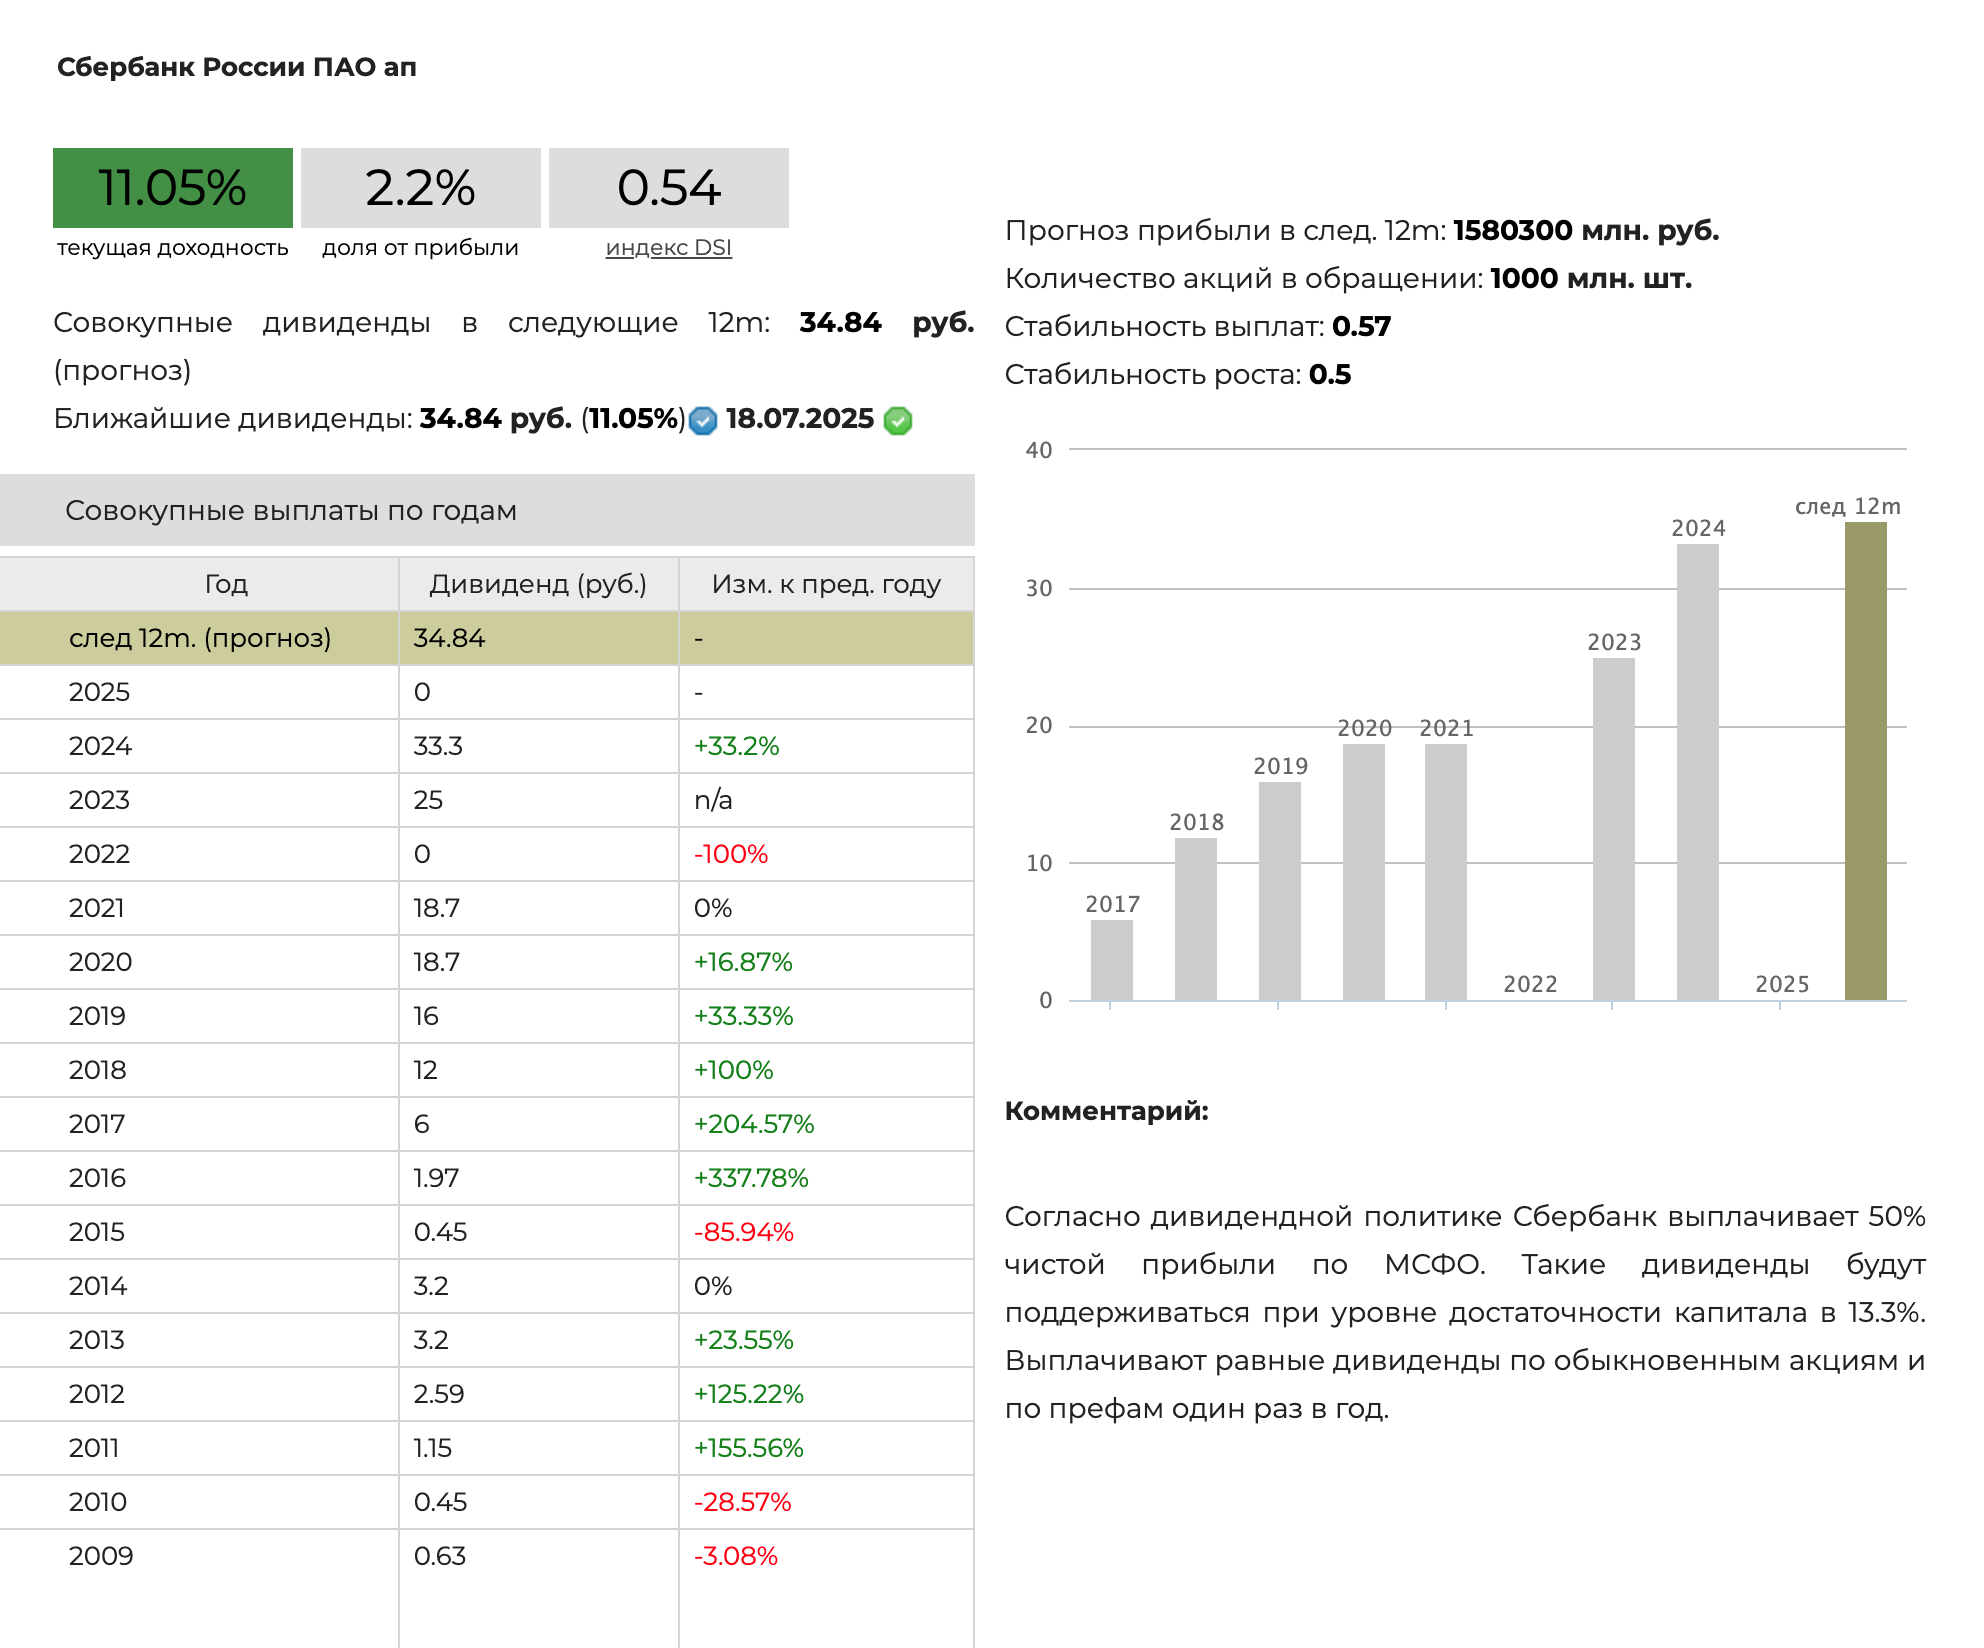1984x1648 pixels.
Task: Click the 2023 bar in the chart
Action: pyautogui.click(x=1614, y=829)
